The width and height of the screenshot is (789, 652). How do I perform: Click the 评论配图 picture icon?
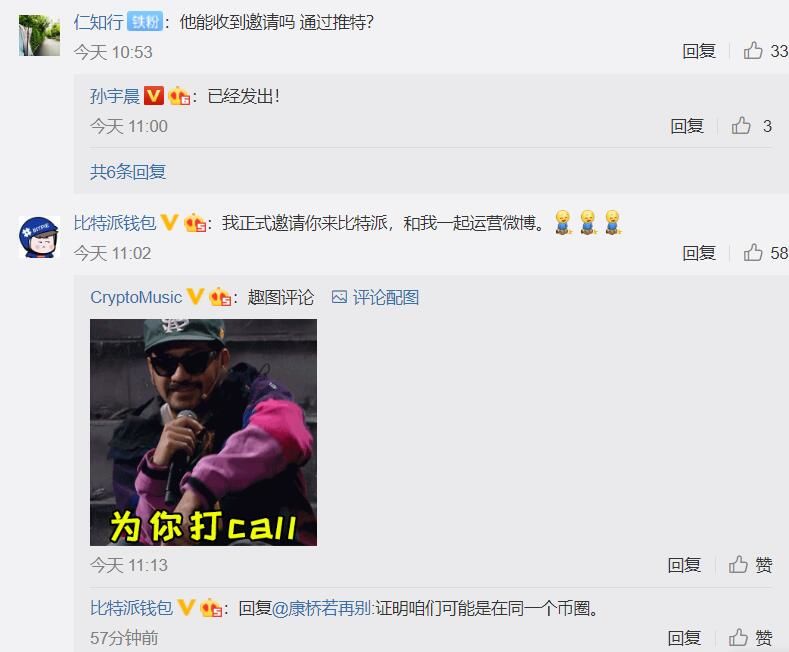tap(339, 297)
